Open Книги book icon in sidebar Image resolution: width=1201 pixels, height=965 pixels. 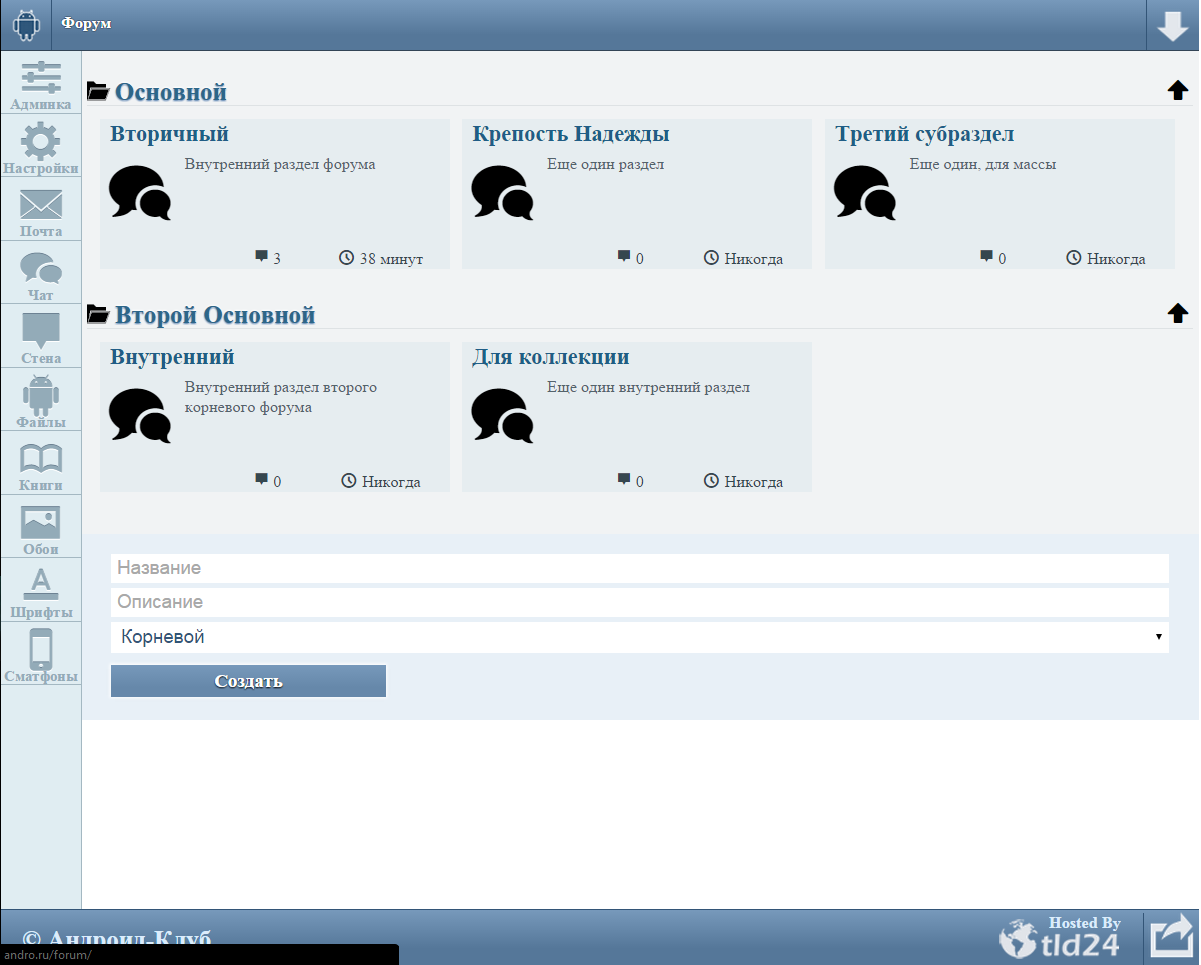pyautogui.click(x=41, y=459)
